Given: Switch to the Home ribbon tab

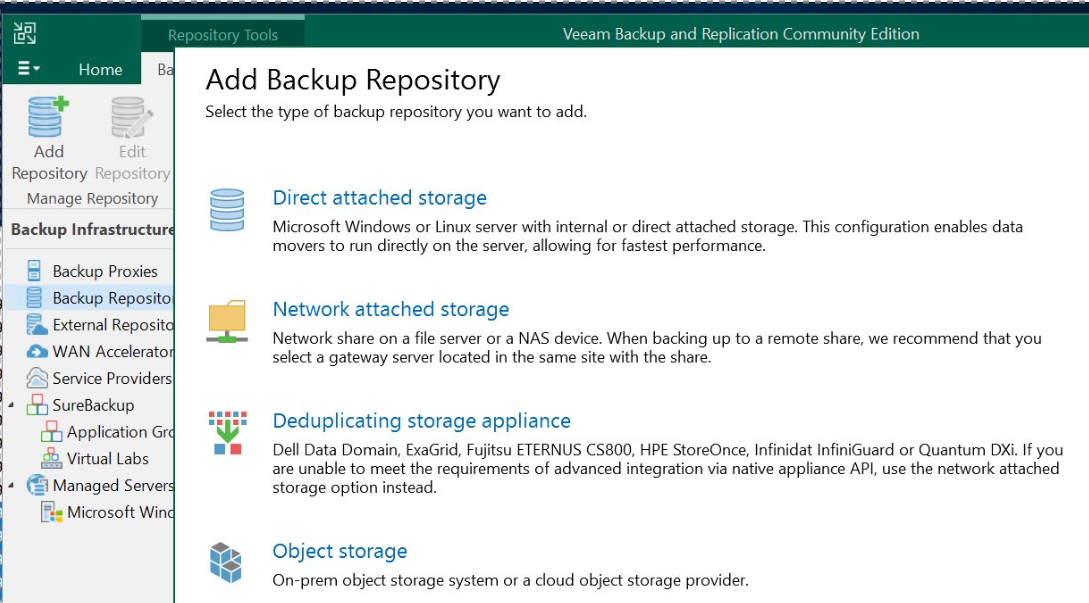Looking at the screenshot, I should click(x=100, y=70).
